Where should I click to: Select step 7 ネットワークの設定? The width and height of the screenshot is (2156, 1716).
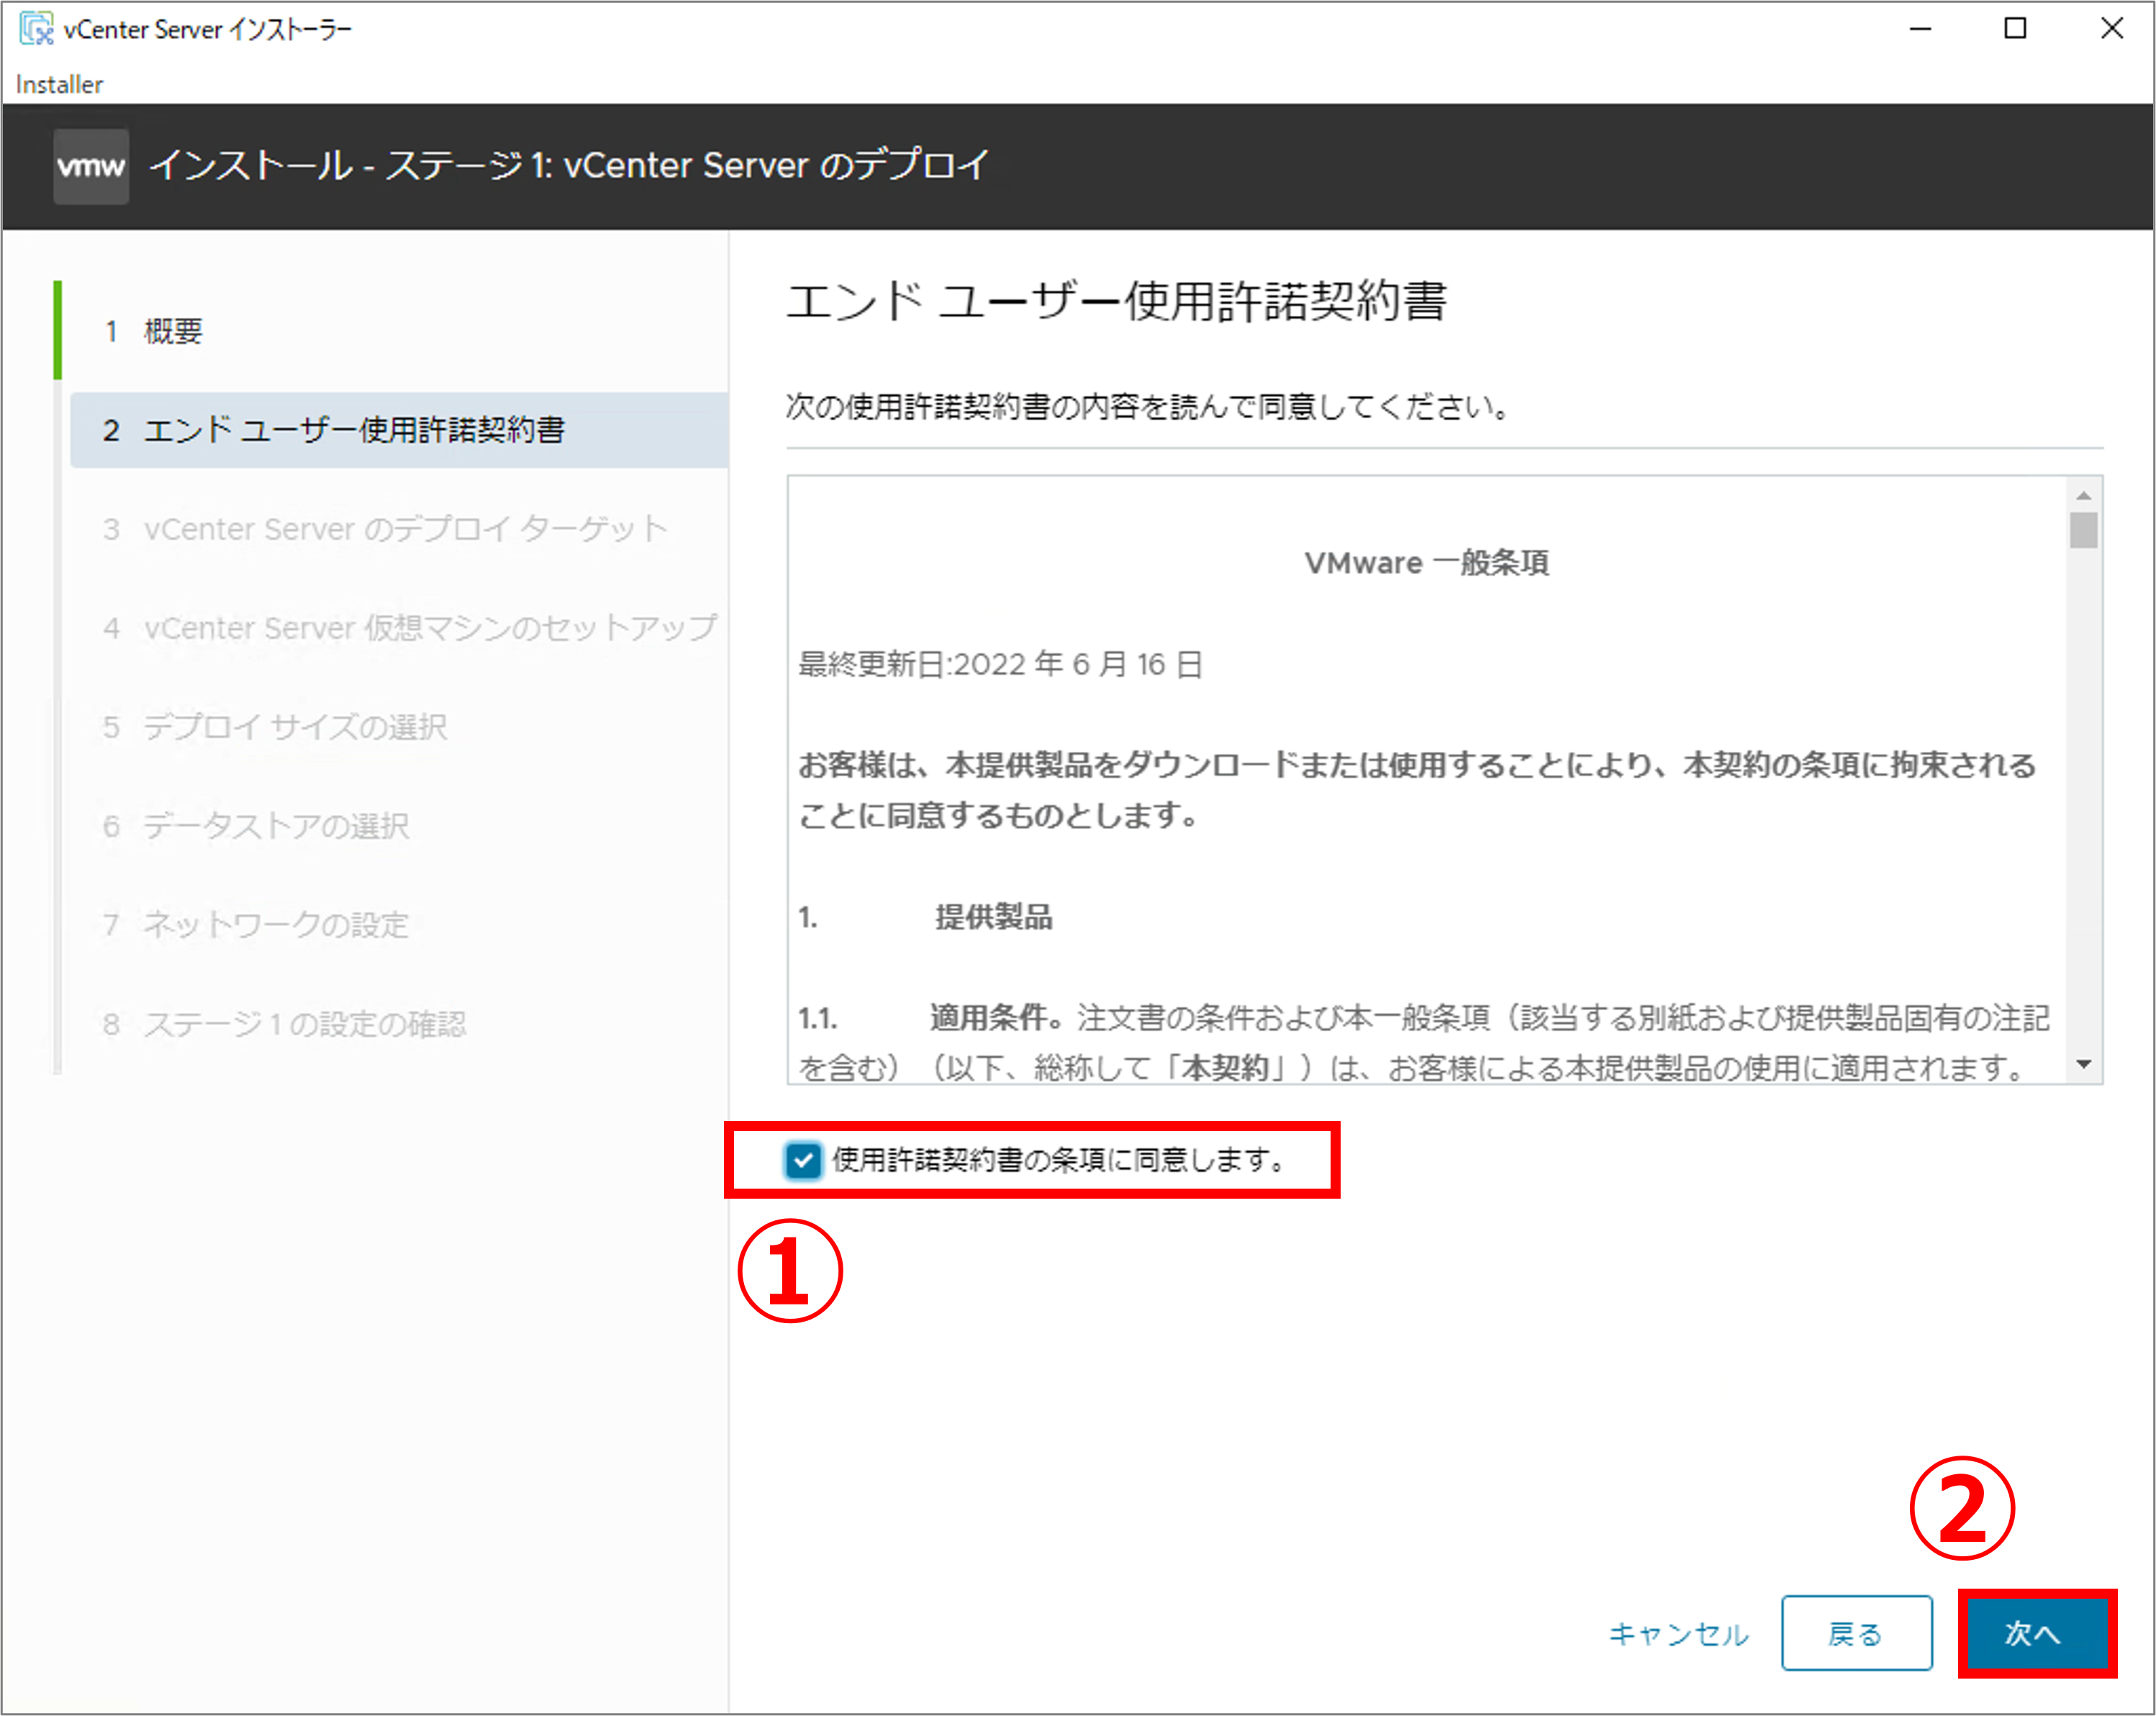point(399,925)
